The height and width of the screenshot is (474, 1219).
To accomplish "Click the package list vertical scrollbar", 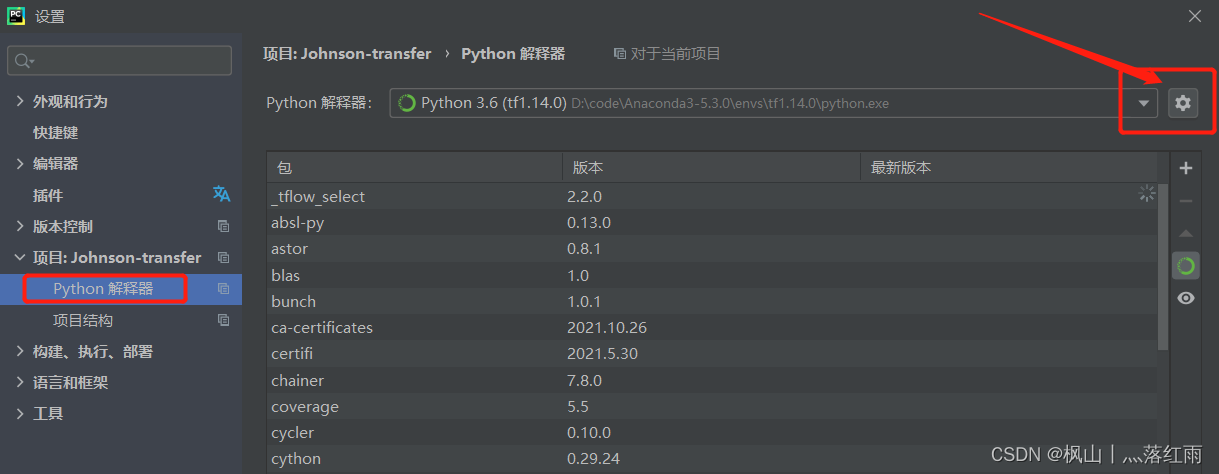I will click(x=1163, y=266).
